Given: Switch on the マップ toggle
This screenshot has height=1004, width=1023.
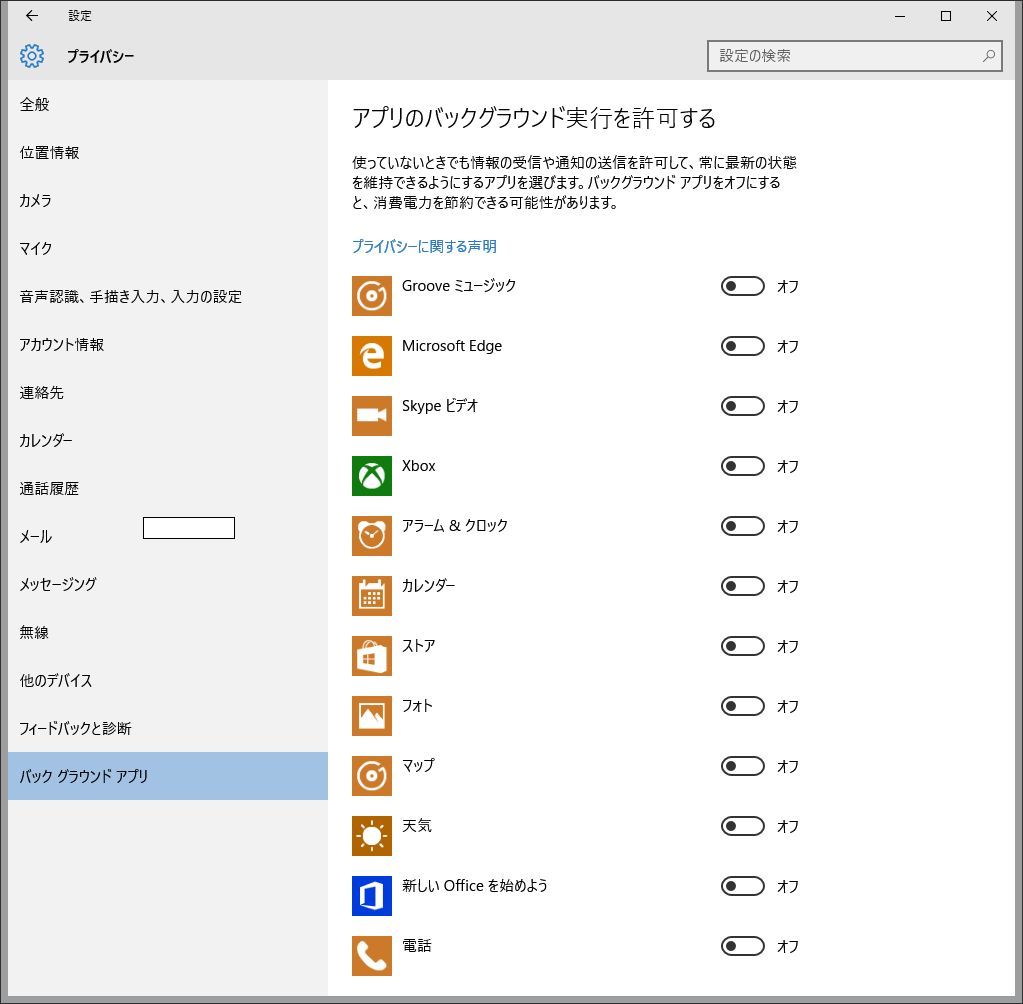Looking at the screenshot, I should (742, 767).
